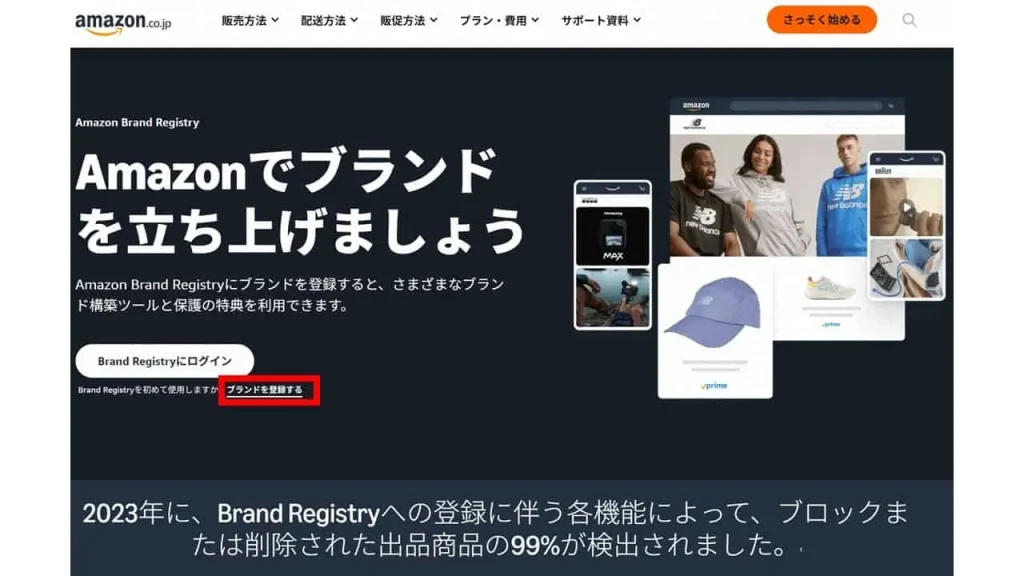Image resolution: width=1024 pixels, height=576 pixels.
Task: Click the mockup browser search bar
Action: [806, 106]
